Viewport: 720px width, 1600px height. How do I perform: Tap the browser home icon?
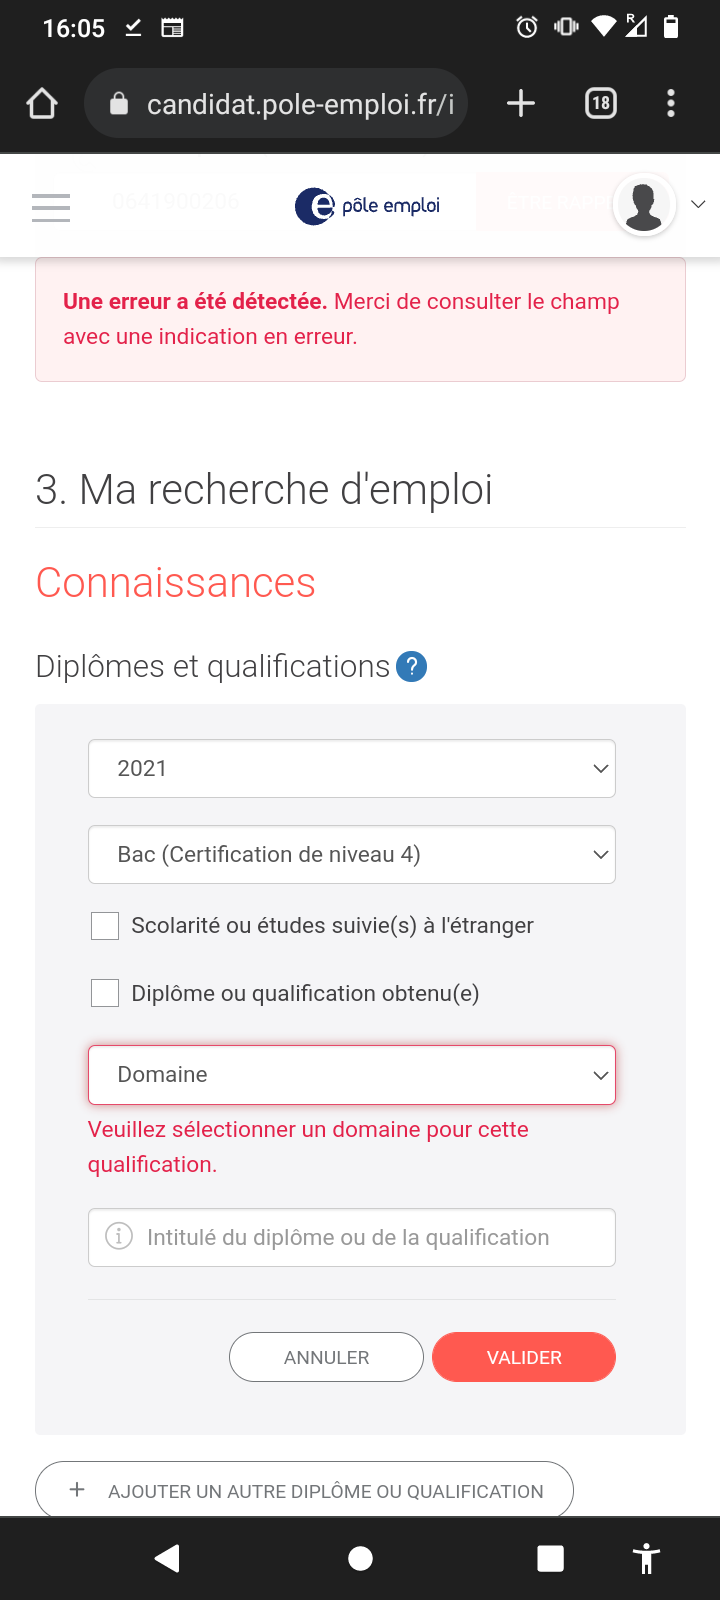coord(42,103)
